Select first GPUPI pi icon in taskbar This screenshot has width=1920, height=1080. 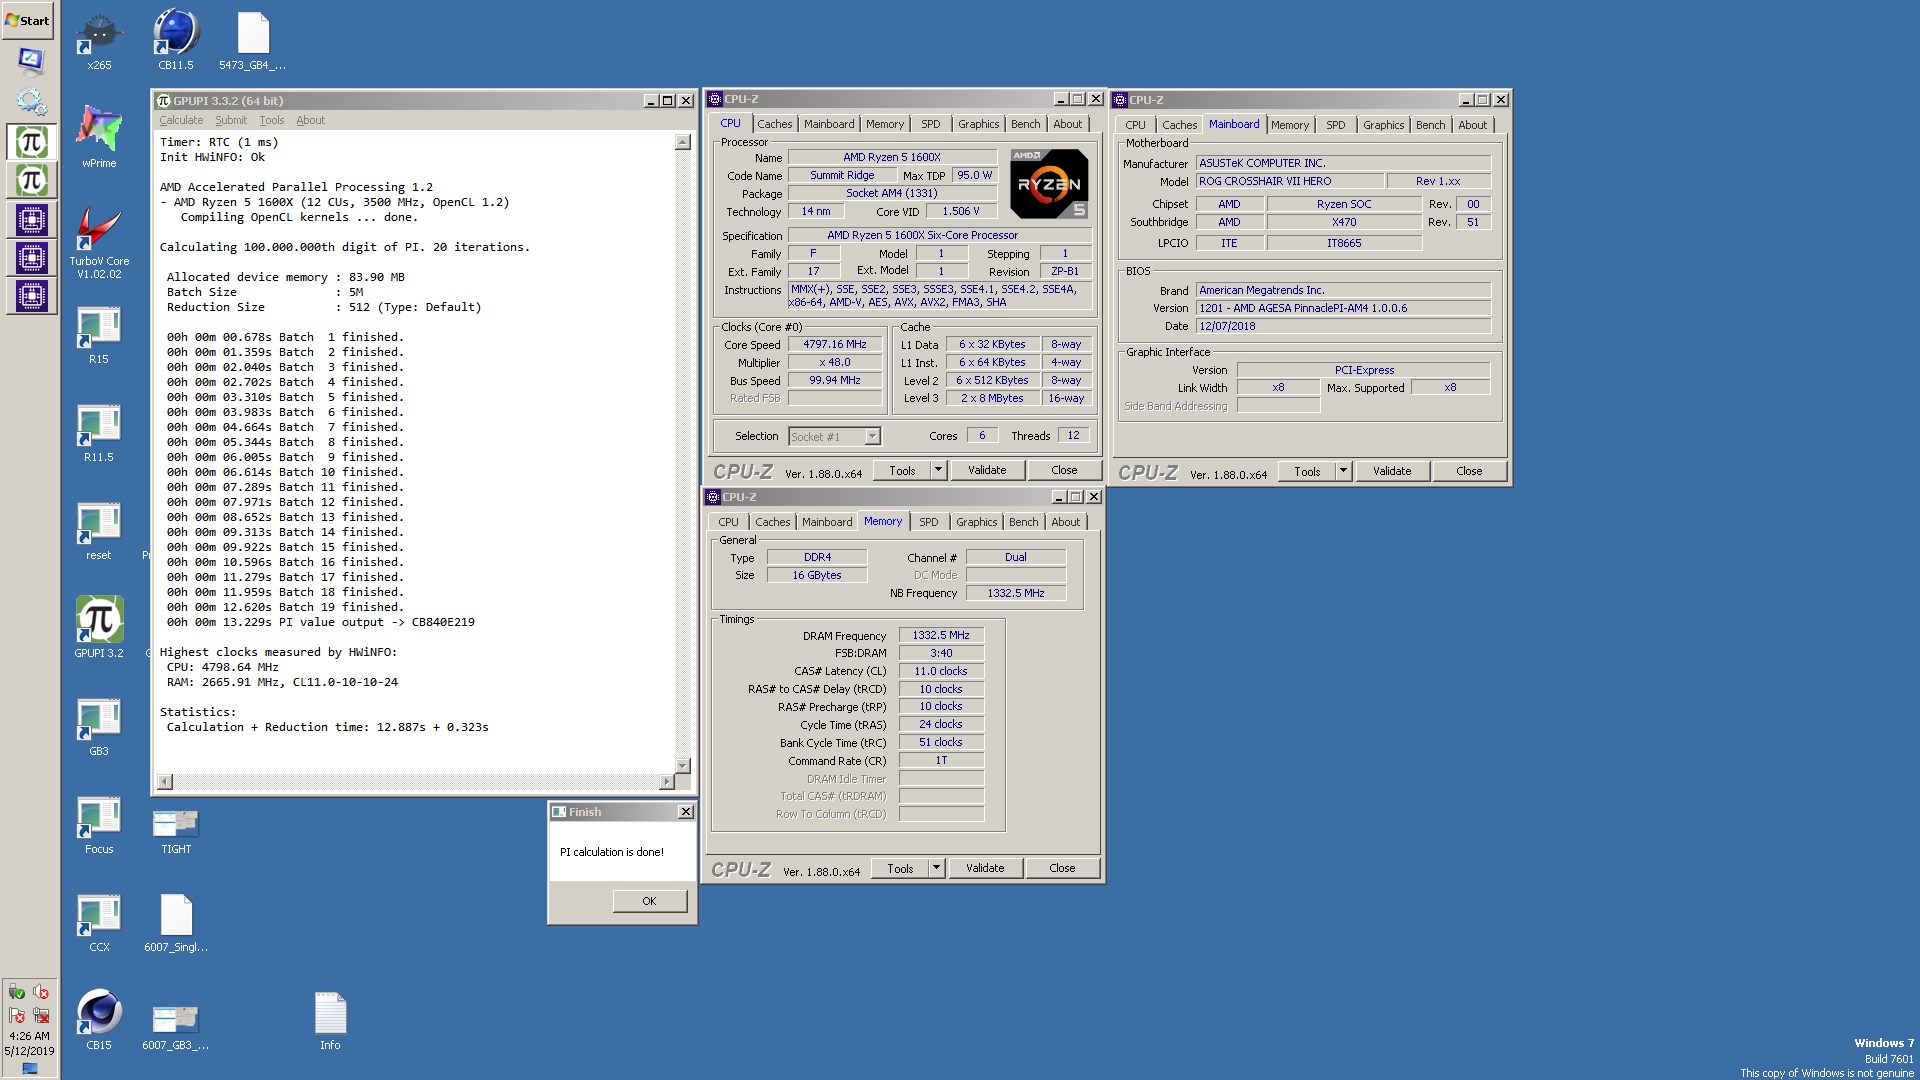click(31, 142)
